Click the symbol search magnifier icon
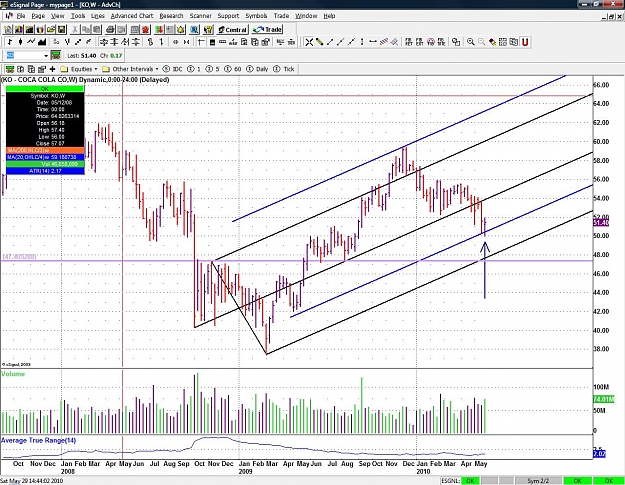The image size is (625, 485). tap(194, 29)
